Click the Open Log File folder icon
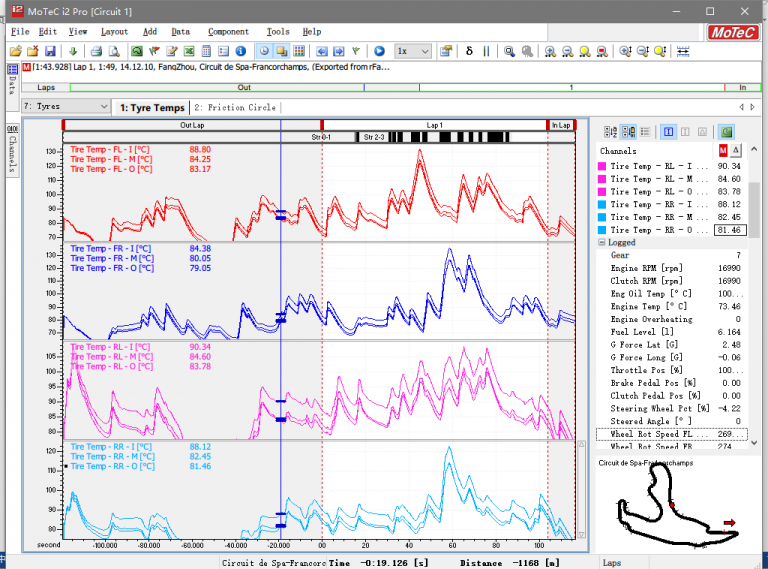 click(16, 51)
